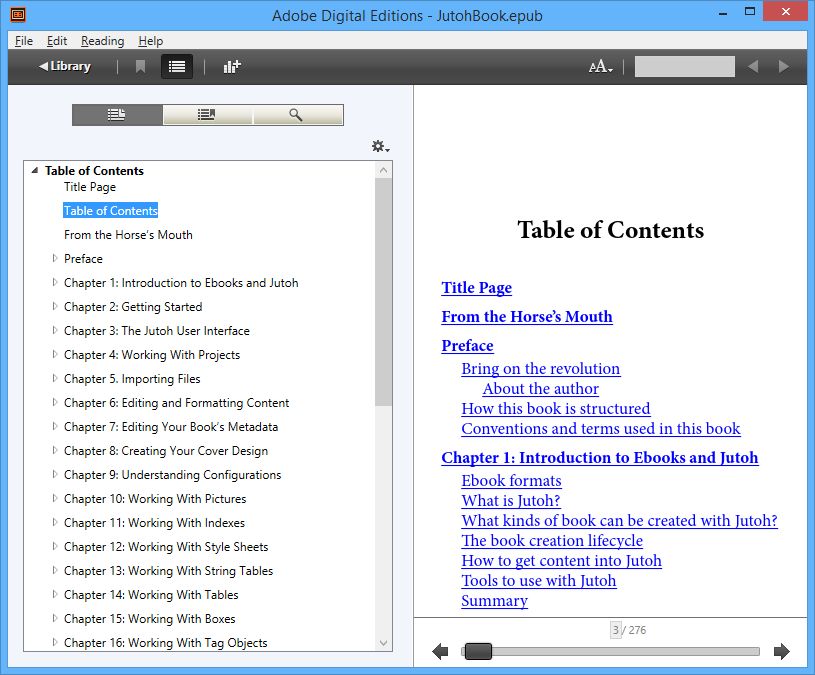Screen dimensions: 815x675
Task: Open the Edit menu
Action: (57, 41)
